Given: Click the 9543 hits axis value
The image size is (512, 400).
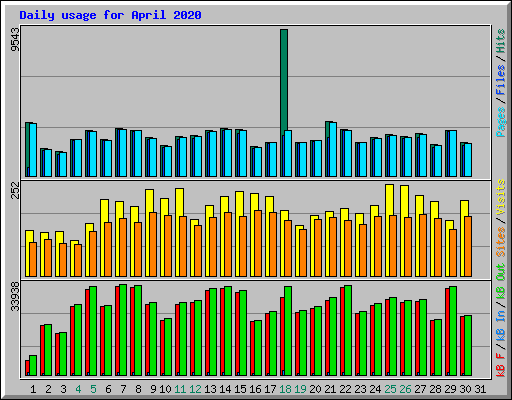Looking at the screenshot, I should 15,39.
